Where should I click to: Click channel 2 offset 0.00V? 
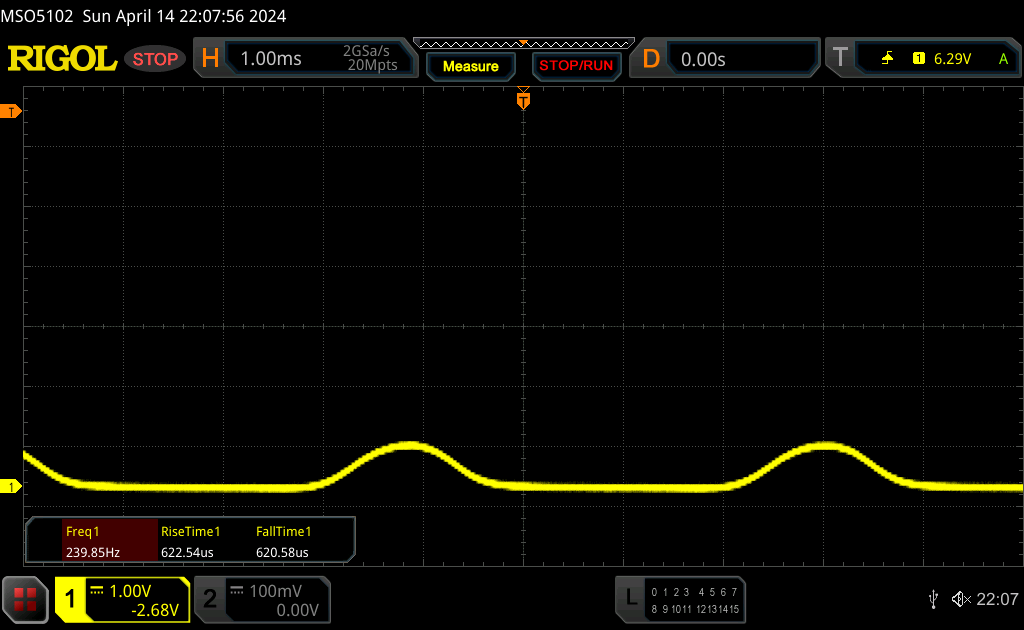(x=297, y=610)
